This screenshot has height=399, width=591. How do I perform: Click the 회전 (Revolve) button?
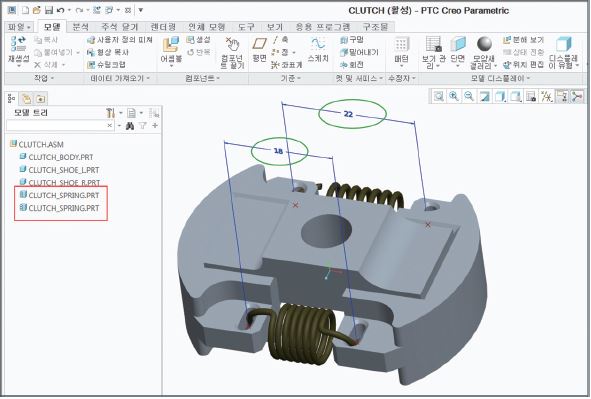point(352,65)
